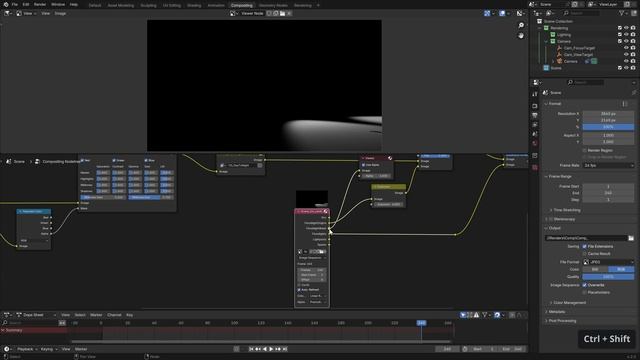This screenshot has height=360, width=640.
Task: Enable the Render Region checkbox
Action: point(584,151)
